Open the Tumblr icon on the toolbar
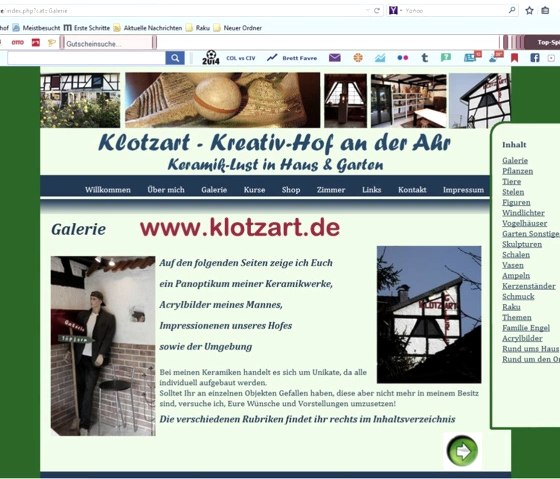Viewport: 560px width, 479px height. coord(425,58)
